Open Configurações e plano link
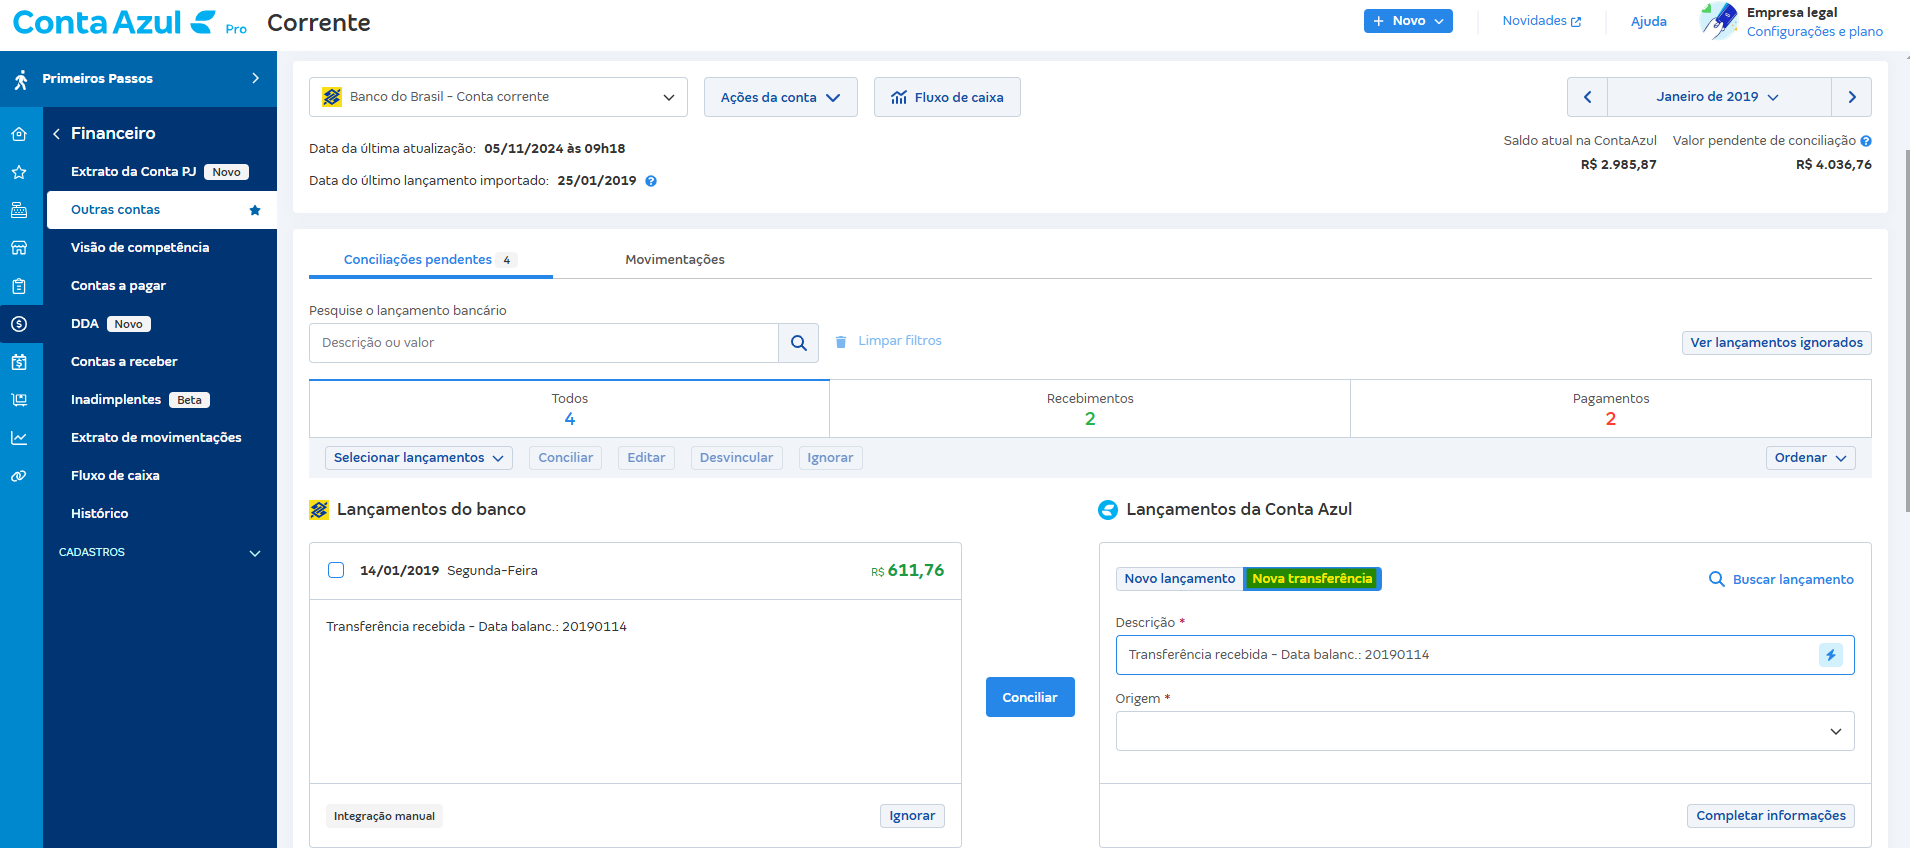 pos(1814,32)
